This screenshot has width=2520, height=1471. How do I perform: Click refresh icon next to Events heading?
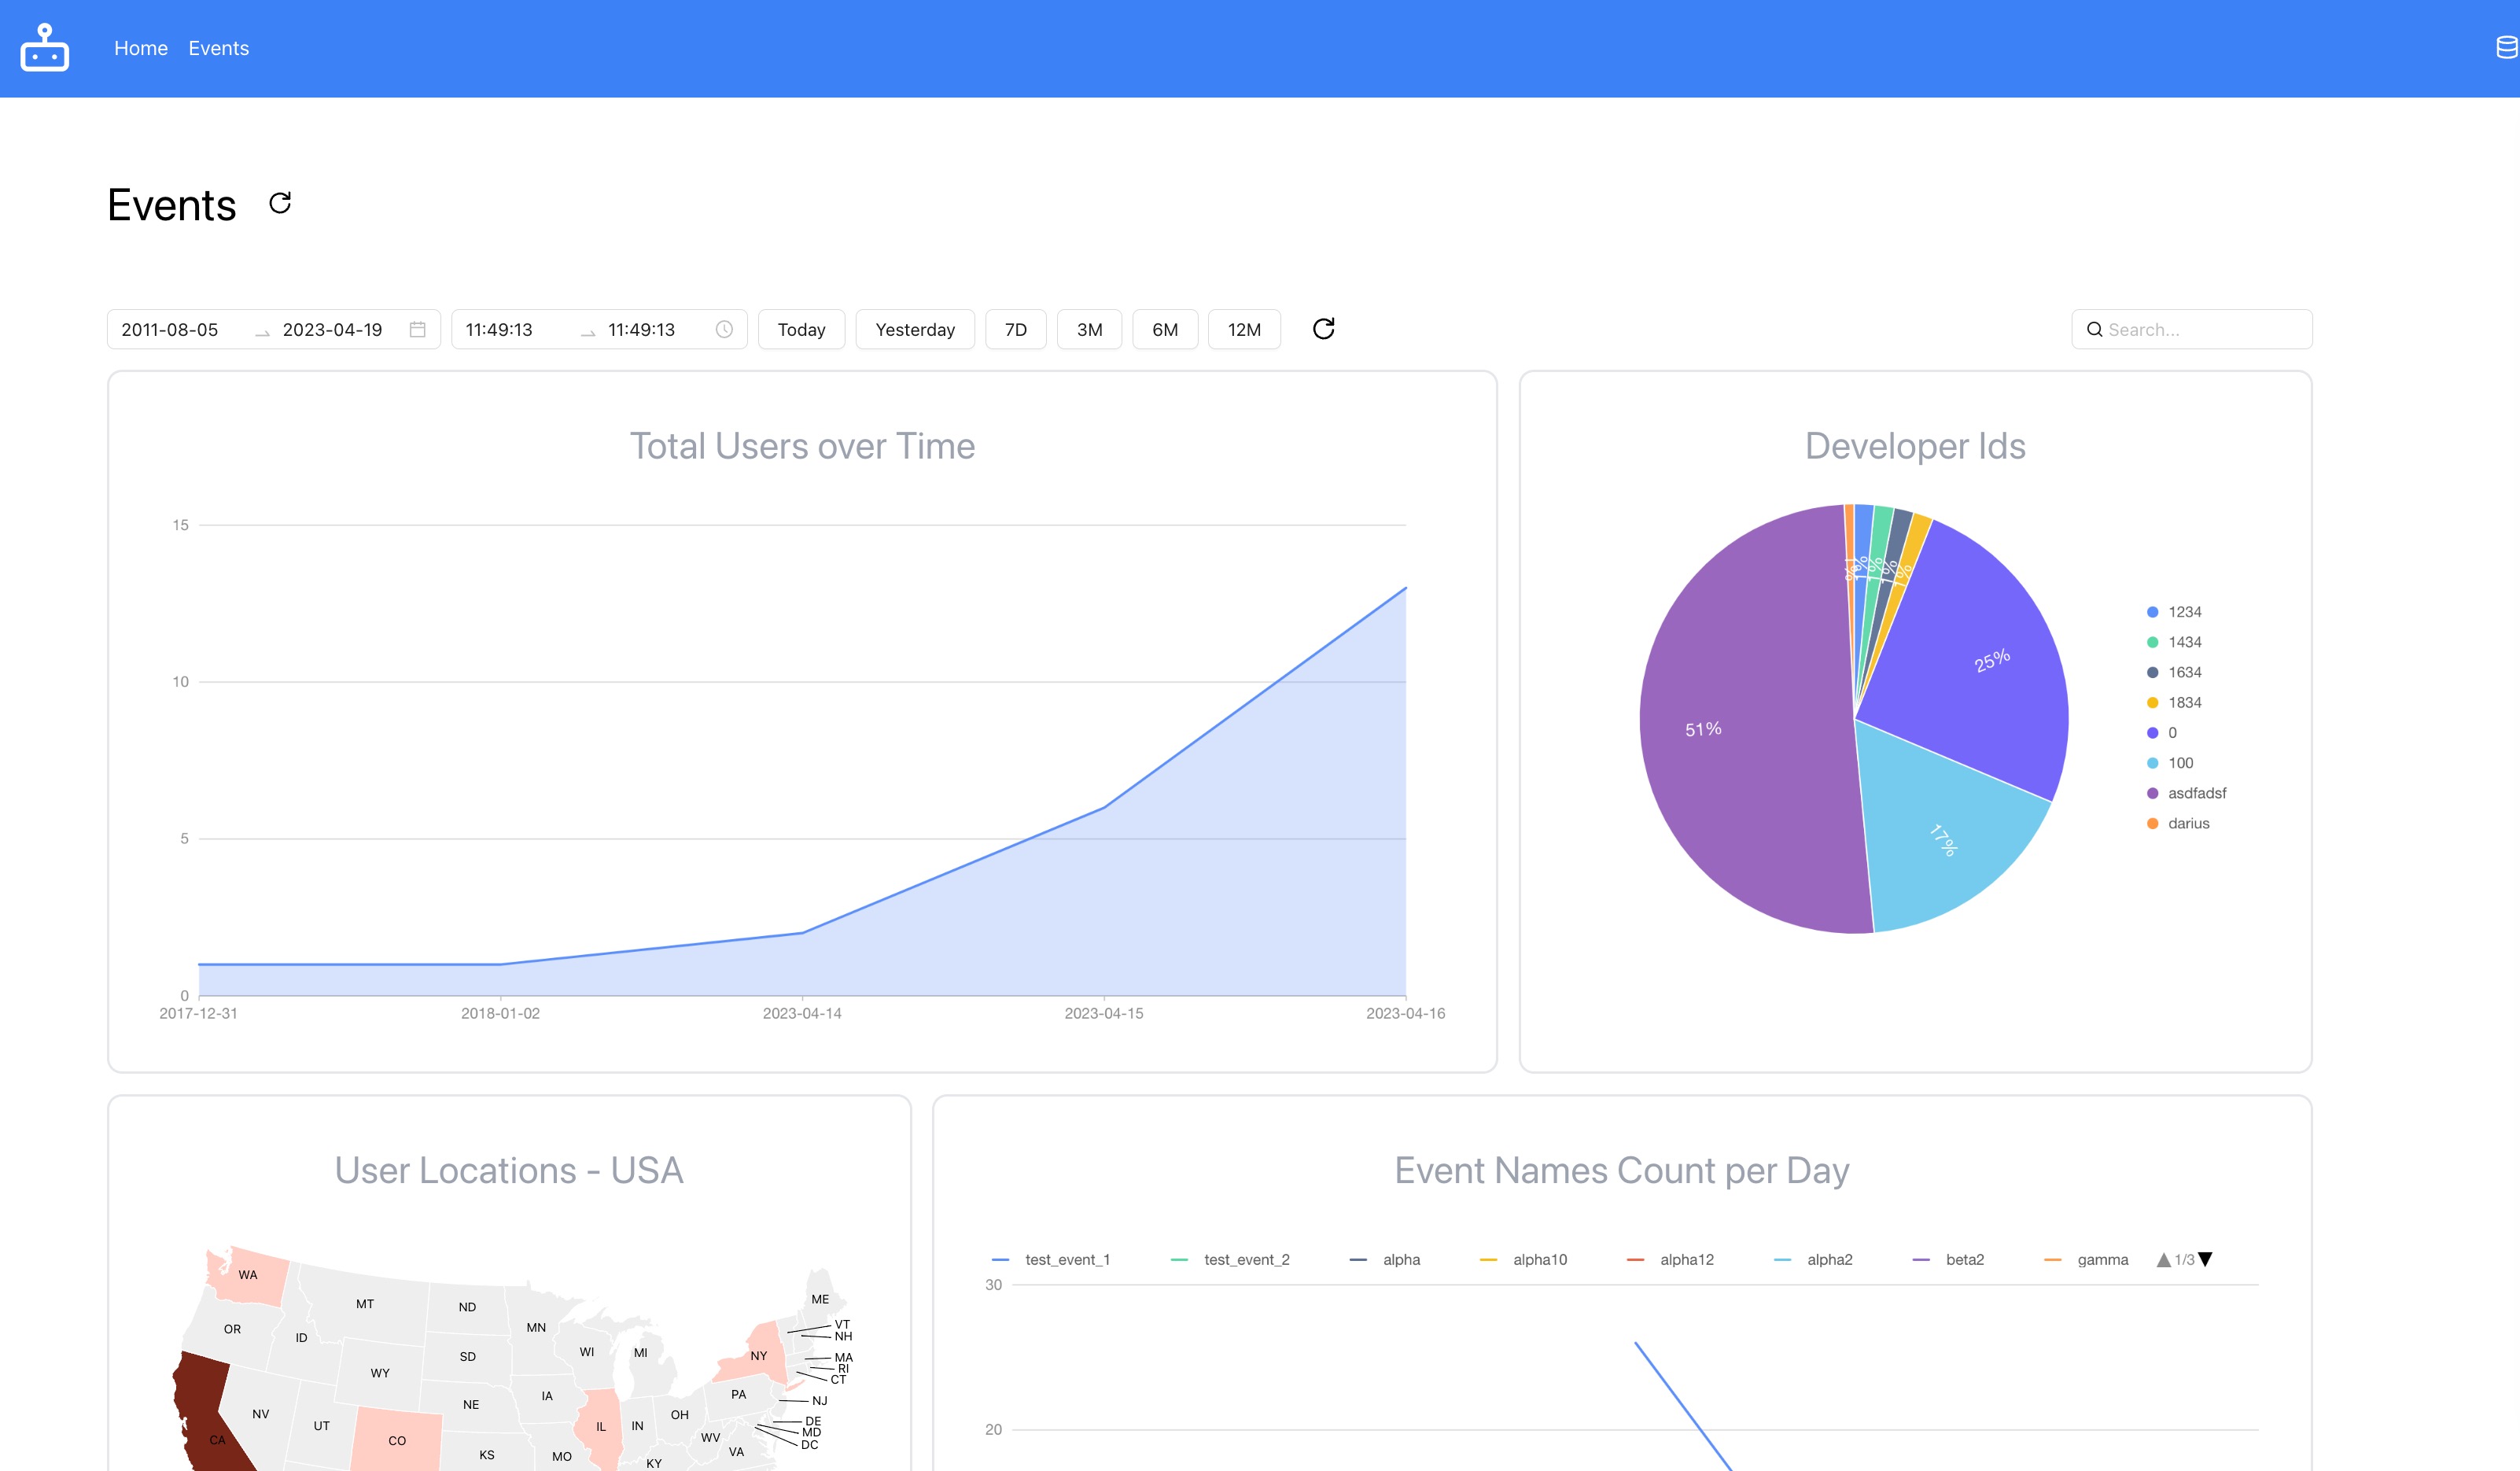pos(280,203)
